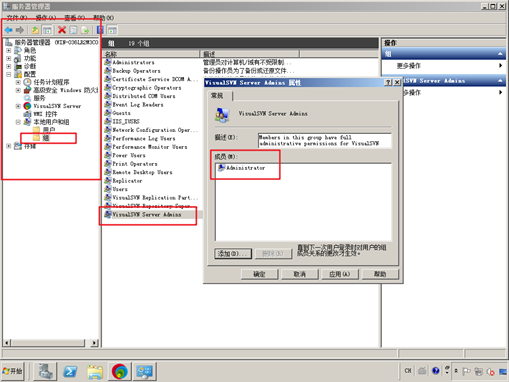This screenshot has height=382, width=509.
Task: Click the description text field
Action: click(325, 140)
